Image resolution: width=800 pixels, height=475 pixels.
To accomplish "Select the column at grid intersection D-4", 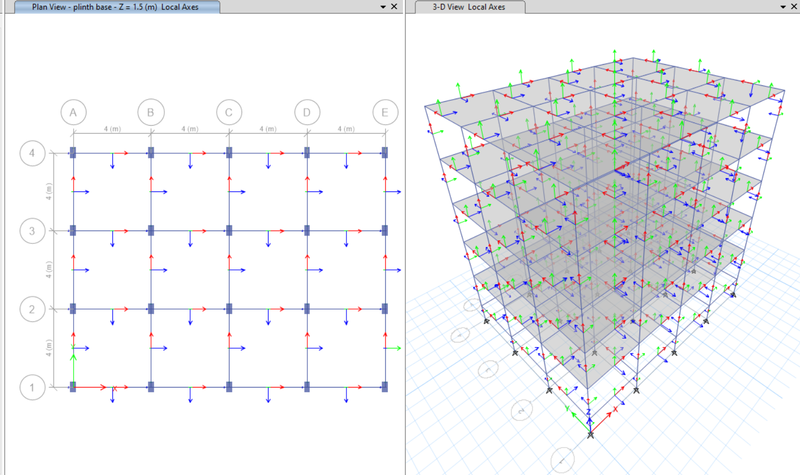I will pyautogui.click(x=307, y=153).
